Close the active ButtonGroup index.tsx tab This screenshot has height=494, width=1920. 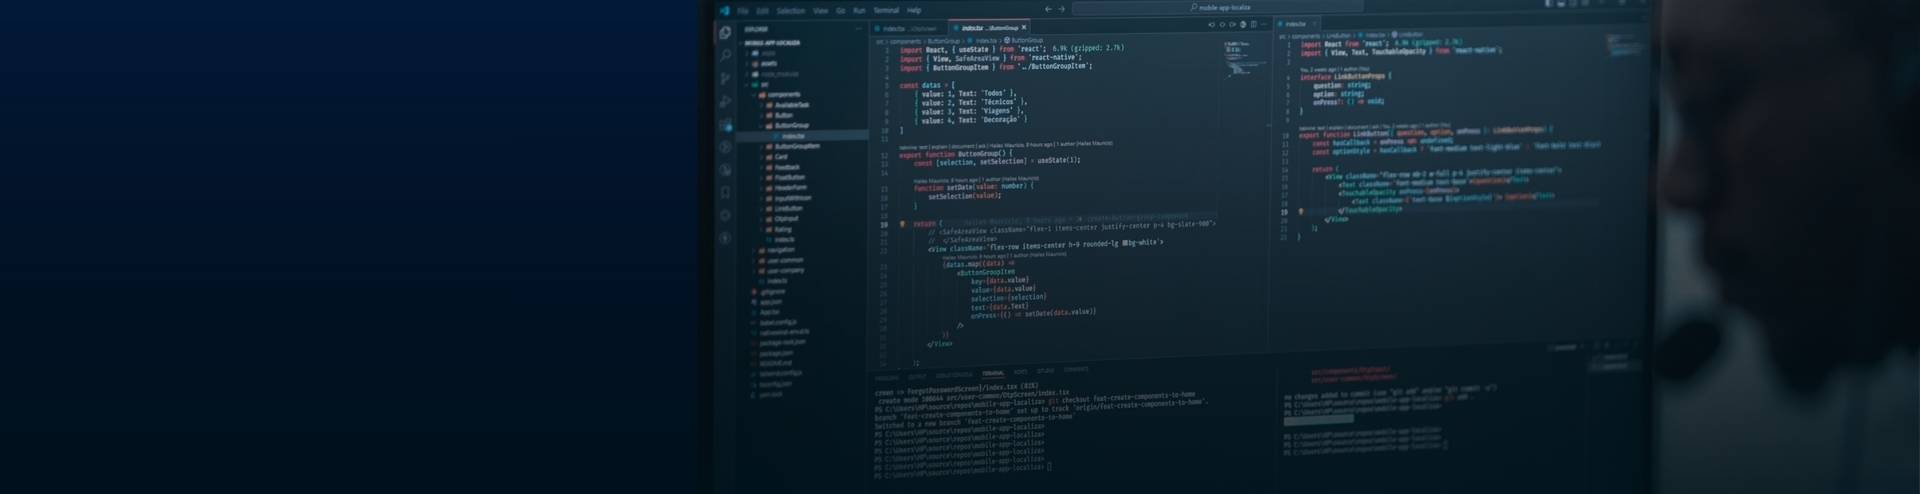tap(1024, 28)
